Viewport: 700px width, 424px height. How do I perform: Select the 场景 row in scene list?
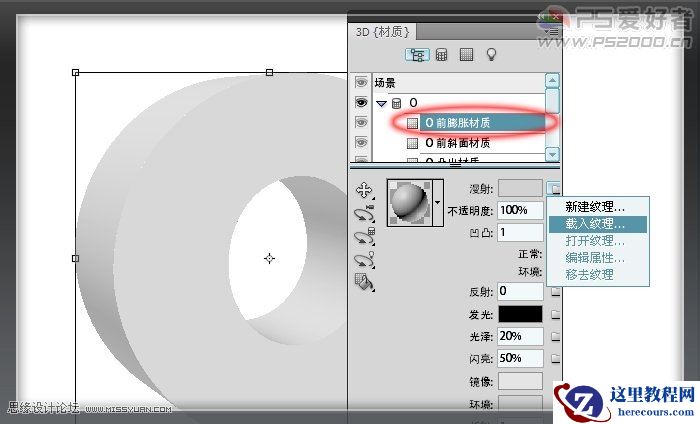[459, 83]
